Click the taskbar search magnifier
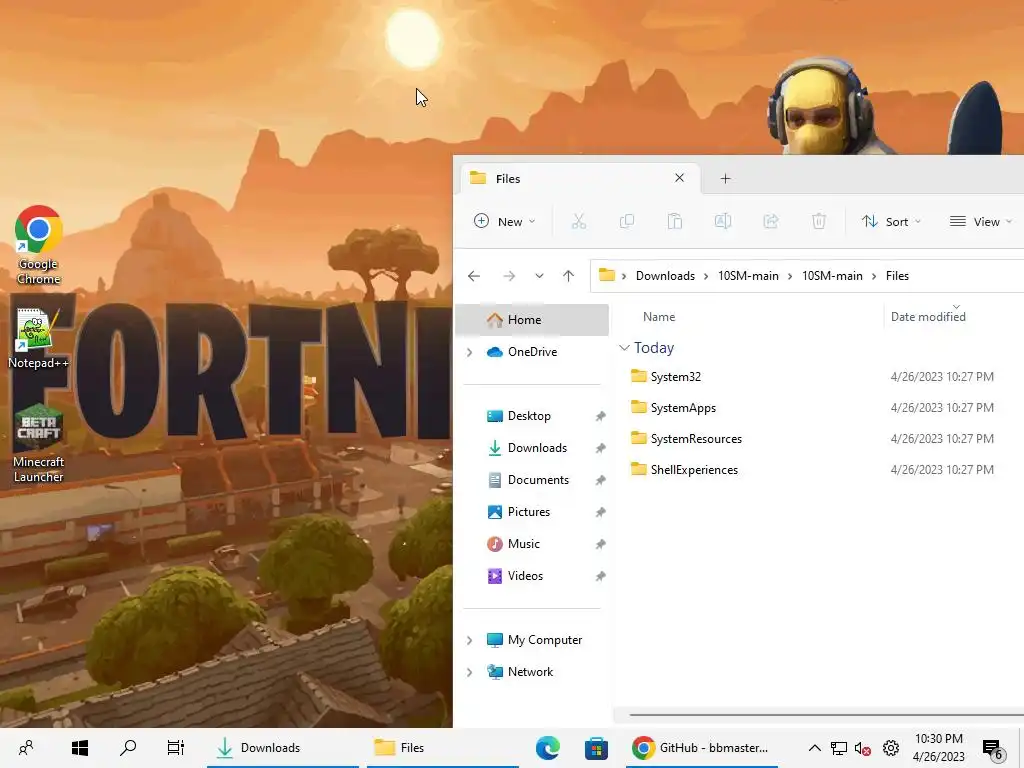 pos(128,748)
